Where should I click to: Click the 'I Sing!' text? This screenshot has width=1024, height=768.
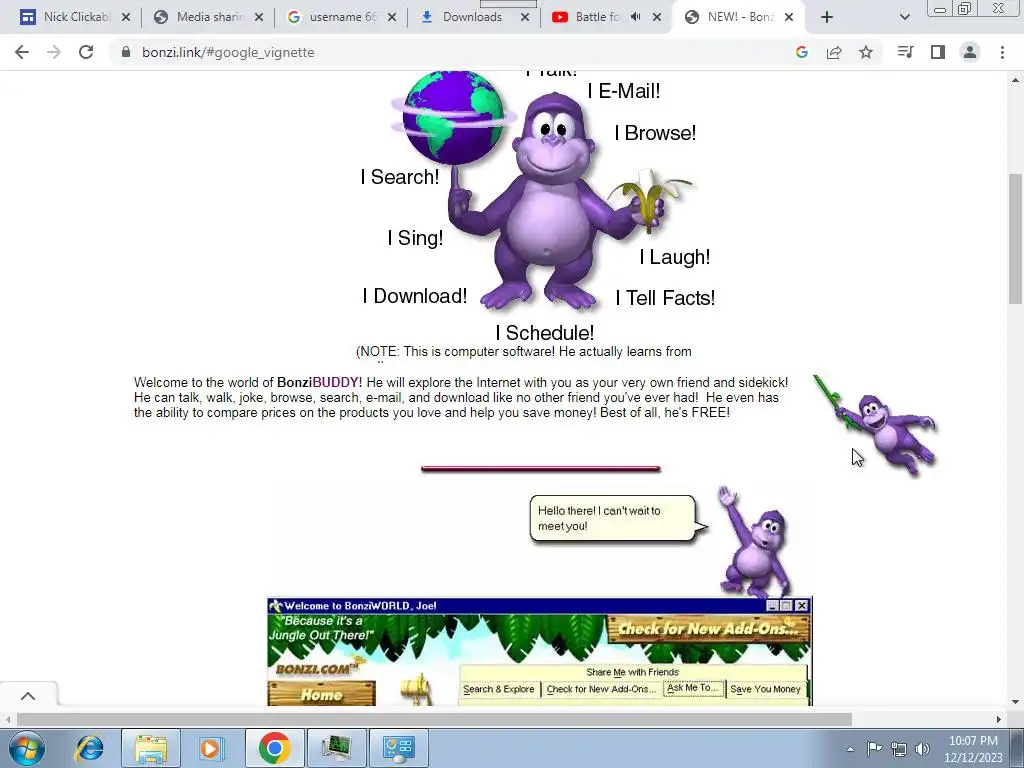[415, 238]
